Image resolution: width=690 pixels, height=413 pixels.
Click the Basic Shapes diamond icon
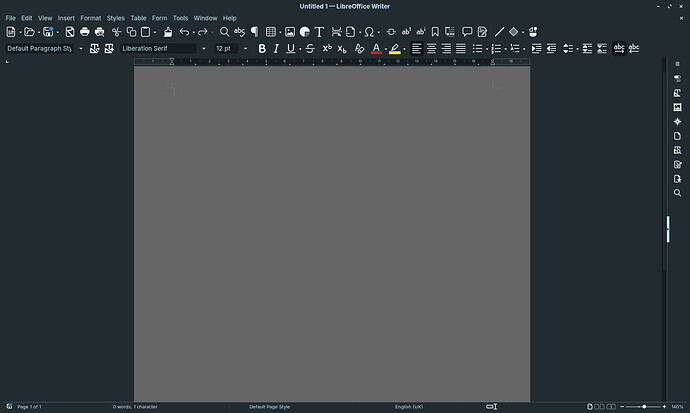point(514,32)
